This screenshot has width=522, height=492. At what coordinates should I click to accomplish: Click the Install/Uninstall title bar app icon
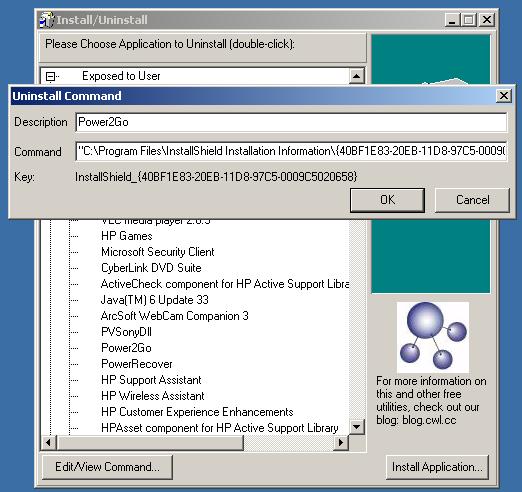point(46,20)
